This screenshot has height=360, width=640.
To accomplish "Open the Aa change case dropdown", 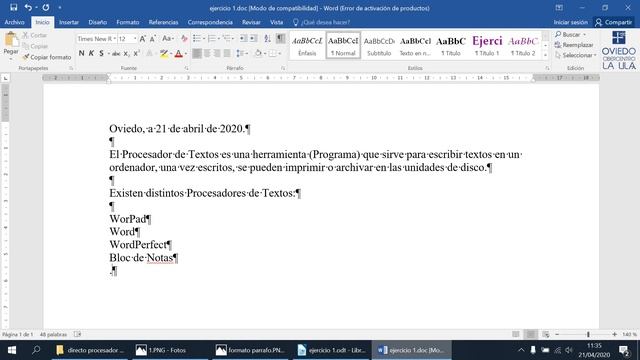I will point(168,39).
